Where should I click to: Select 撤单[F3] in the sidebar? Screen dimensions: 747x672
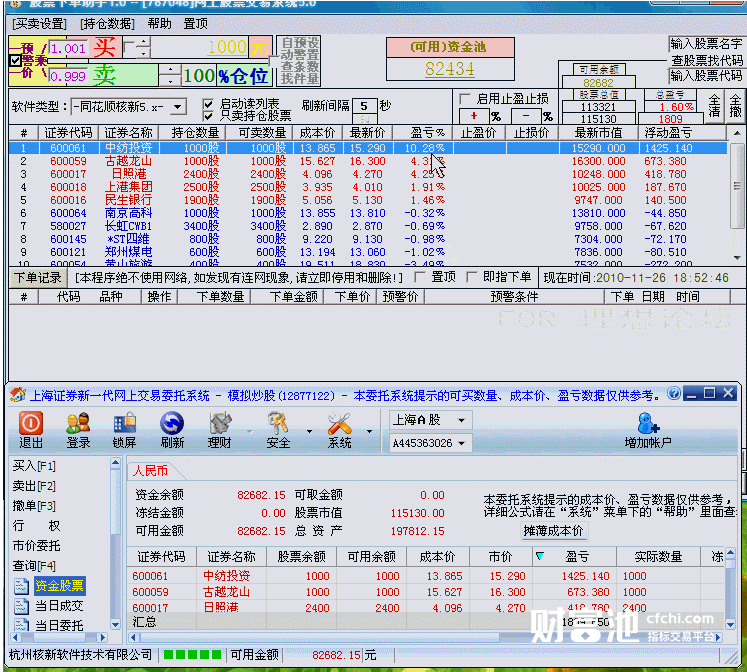point(34,505)
